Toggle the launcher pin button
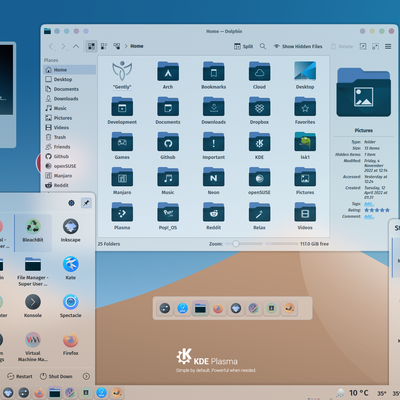Image resolution: width=400 pixels, height=400 pixels. [x=86, y=203]
